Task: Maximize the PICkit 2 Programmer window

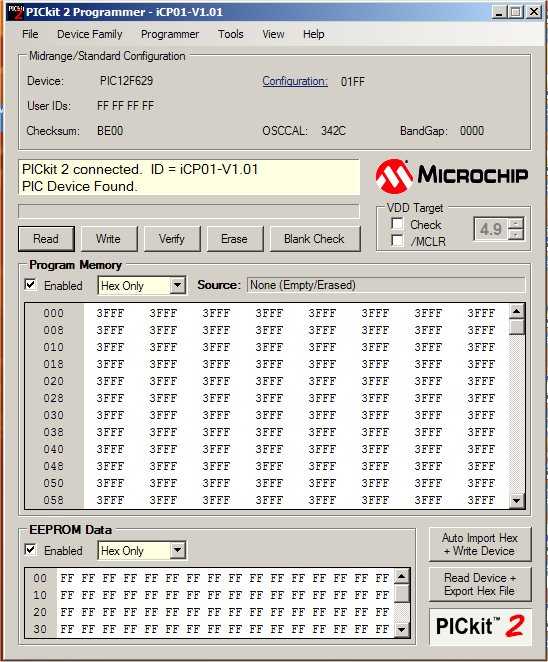Action: click(x=516, y=12)
